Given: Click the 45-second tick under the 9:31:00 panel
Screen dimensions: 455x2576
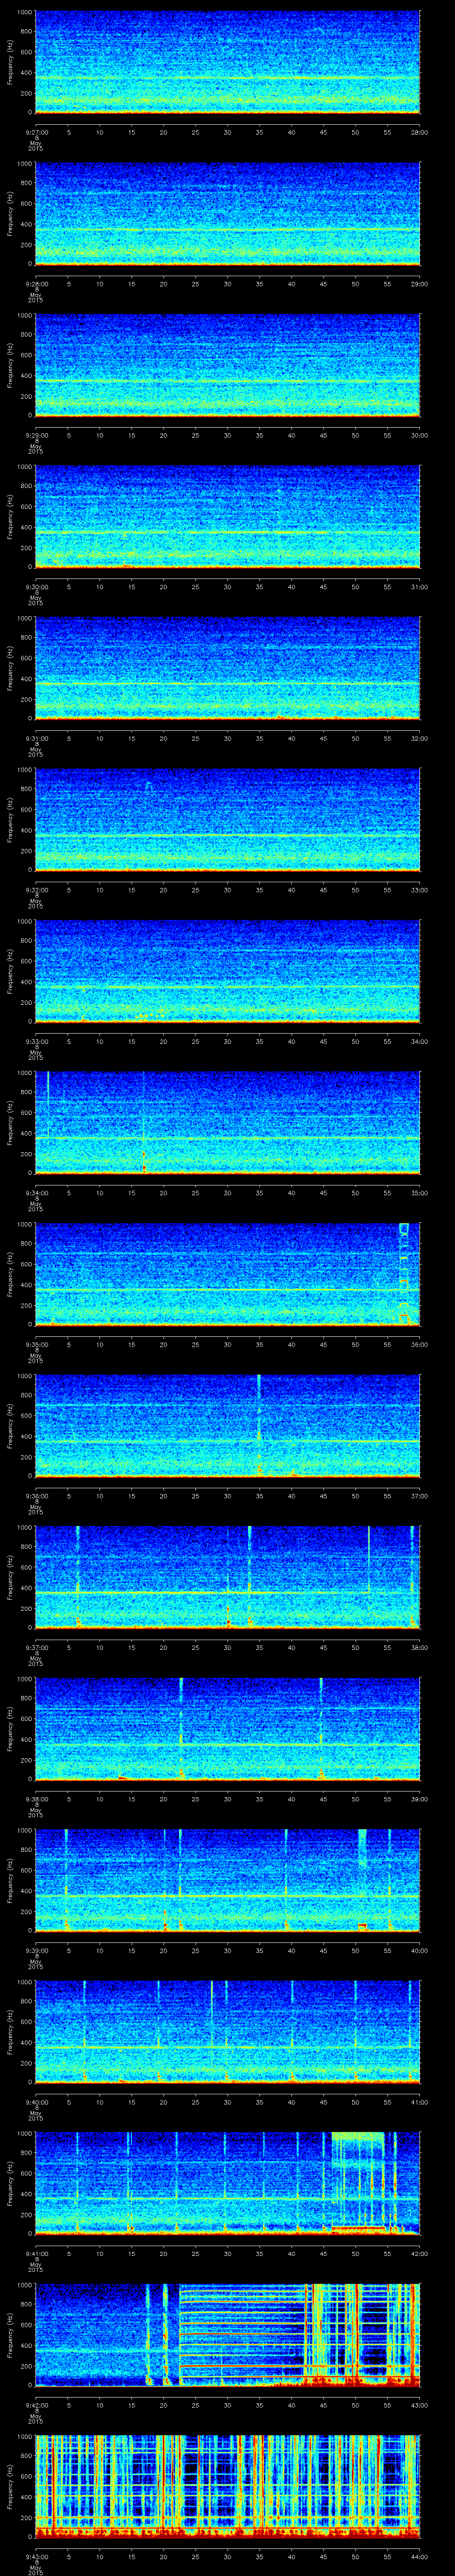Looking at the screenshot, I should [x=323, y=739].
